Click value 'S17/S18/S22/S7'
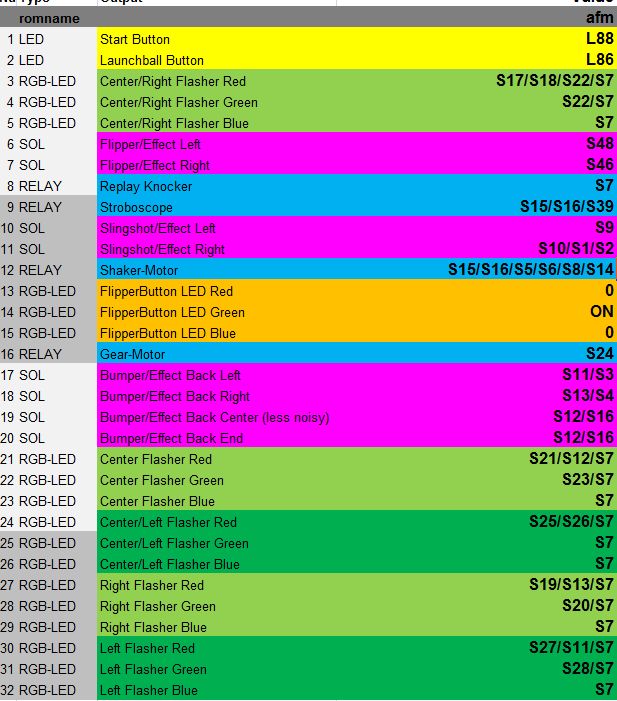 pos(554,81)
